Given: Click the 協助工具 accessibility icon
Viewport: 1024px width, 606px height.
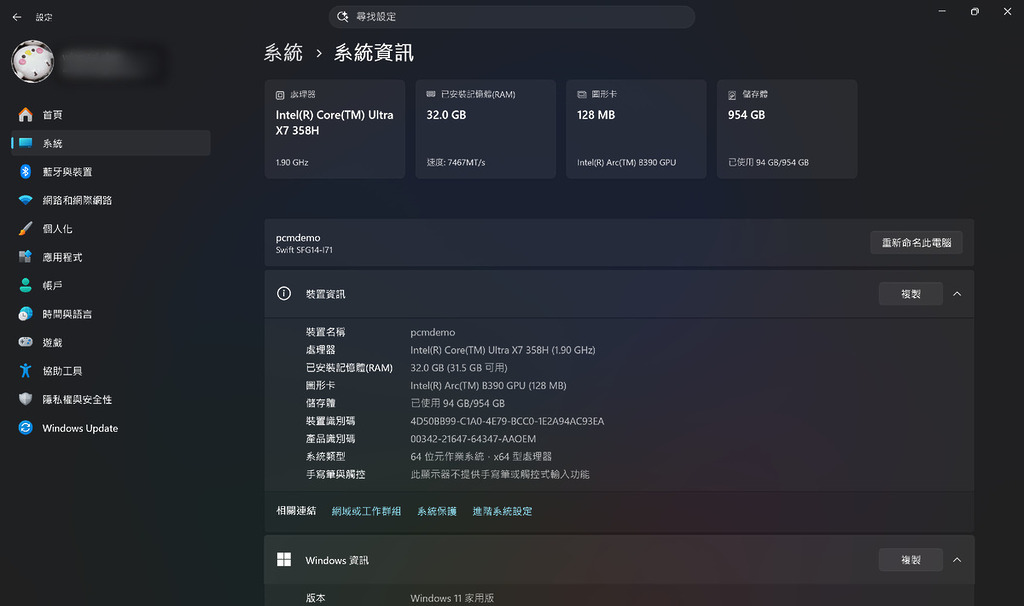Looking at the screenshot, I should click(x=25, y=371).
